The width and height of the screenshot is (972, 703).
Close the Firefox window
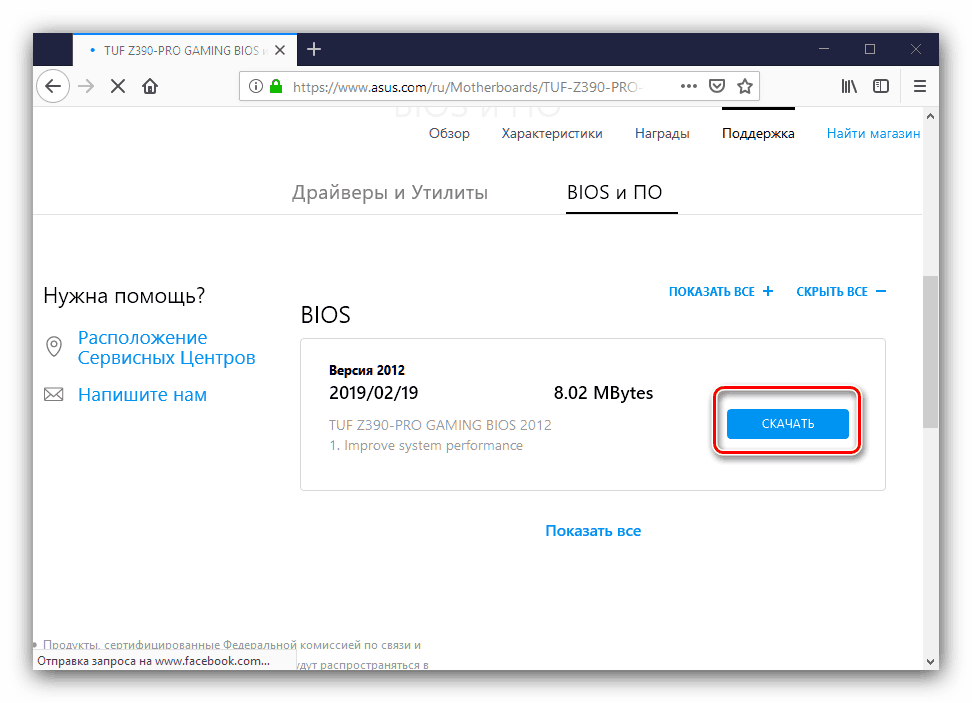tap(916, 49)
